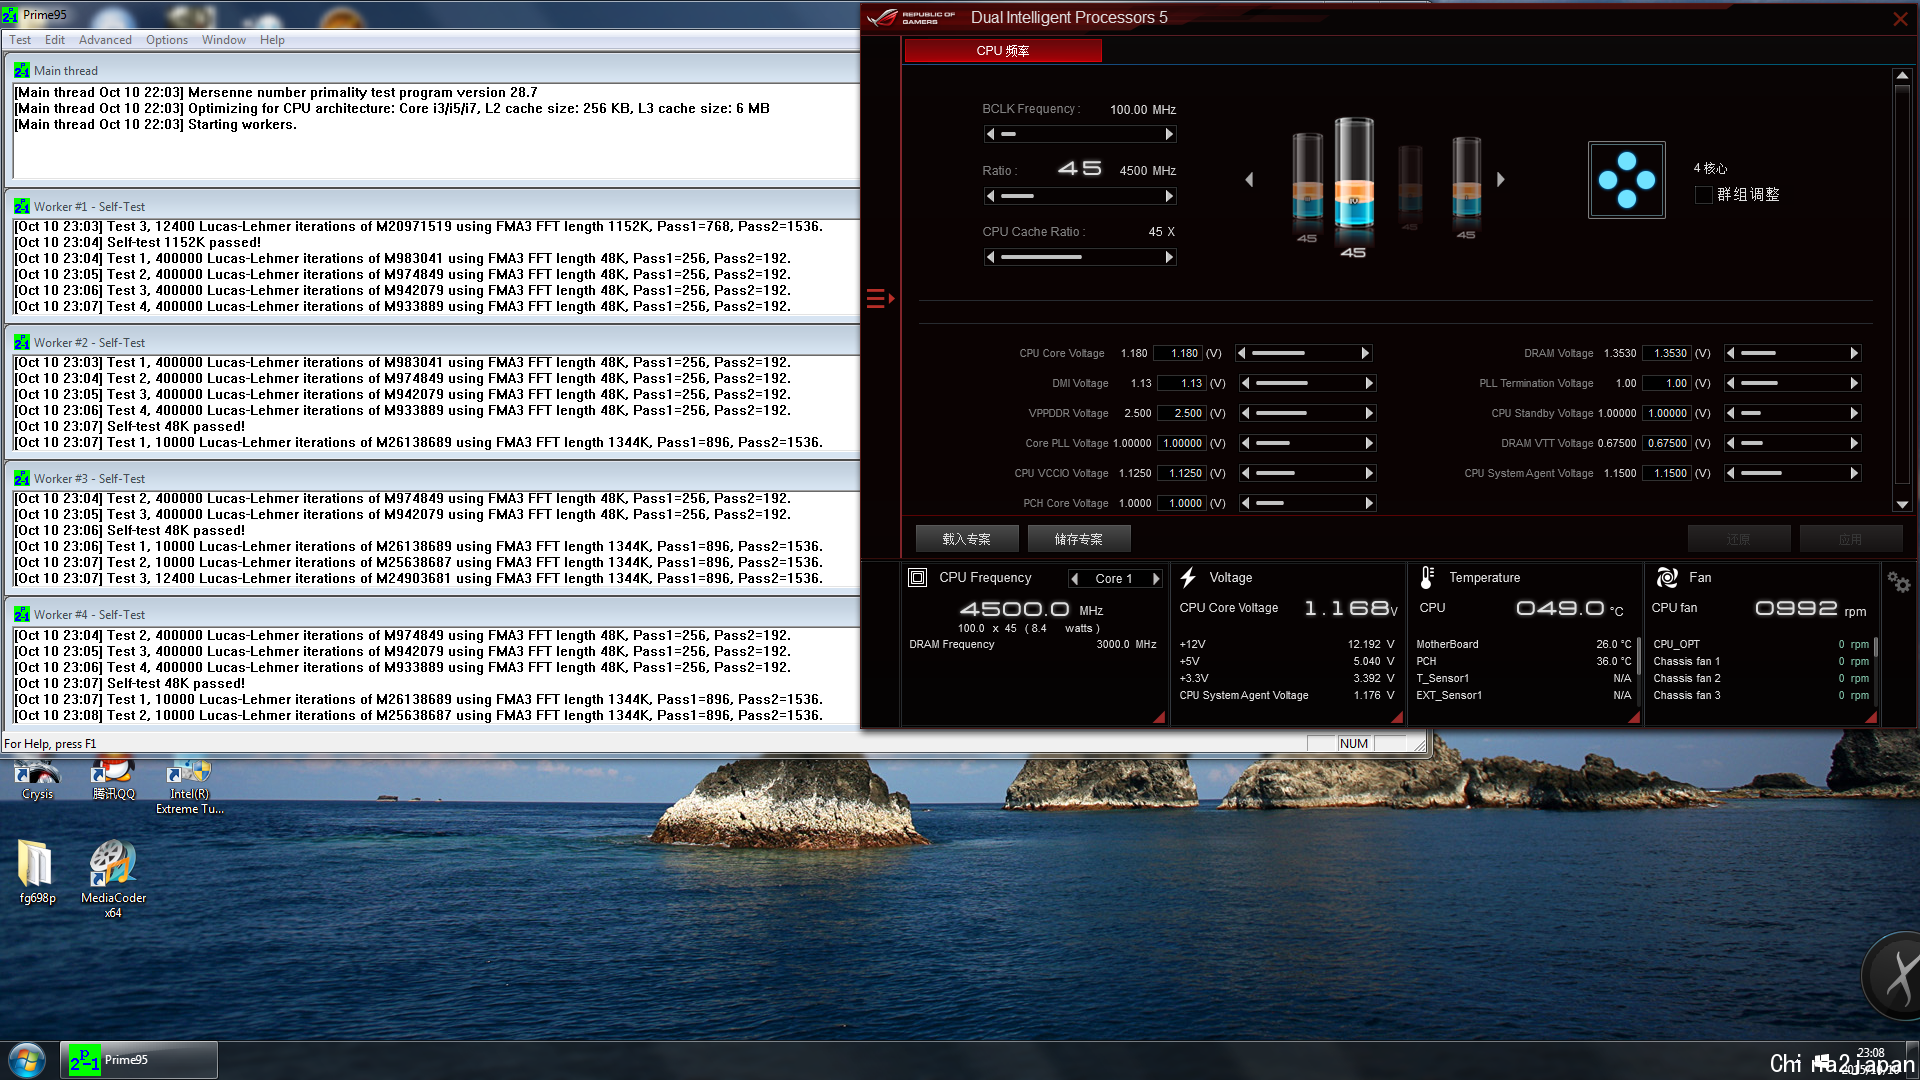The image size is (1920, 1080).
Task: Switch to next core after Core 1
Action: coord(1156,579)
